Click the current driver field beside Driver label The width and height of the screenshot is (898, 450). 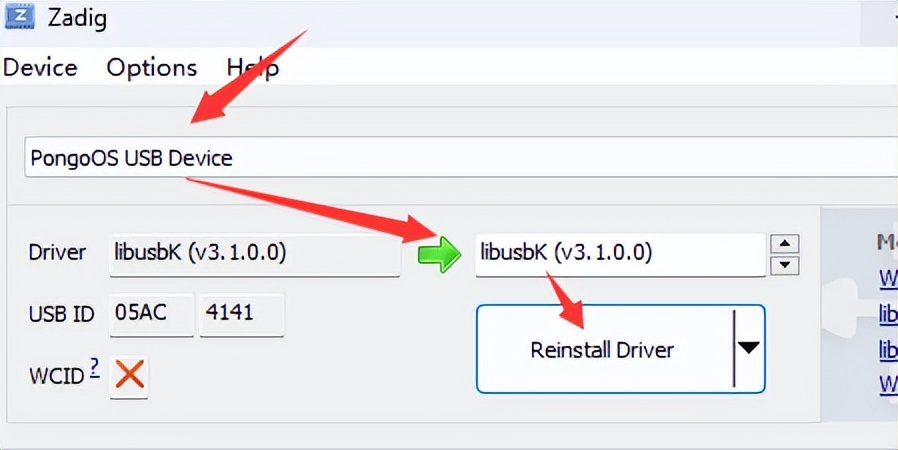254,254
